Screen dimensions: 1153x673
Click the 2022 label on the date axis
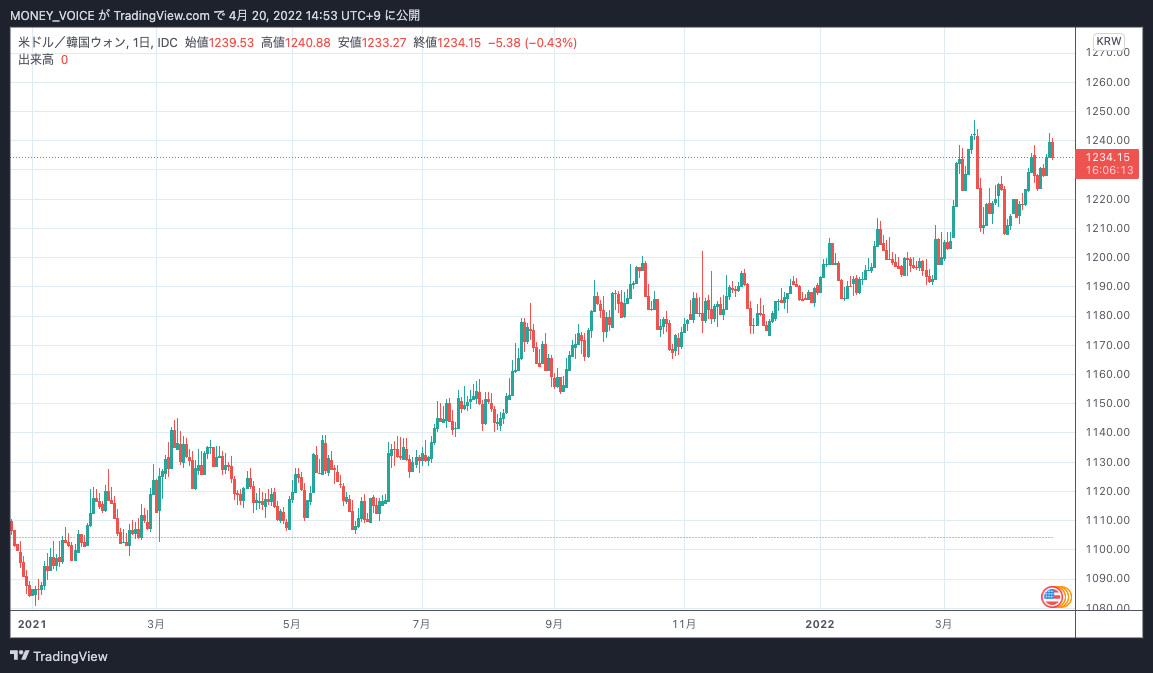(x=820, y=623)
